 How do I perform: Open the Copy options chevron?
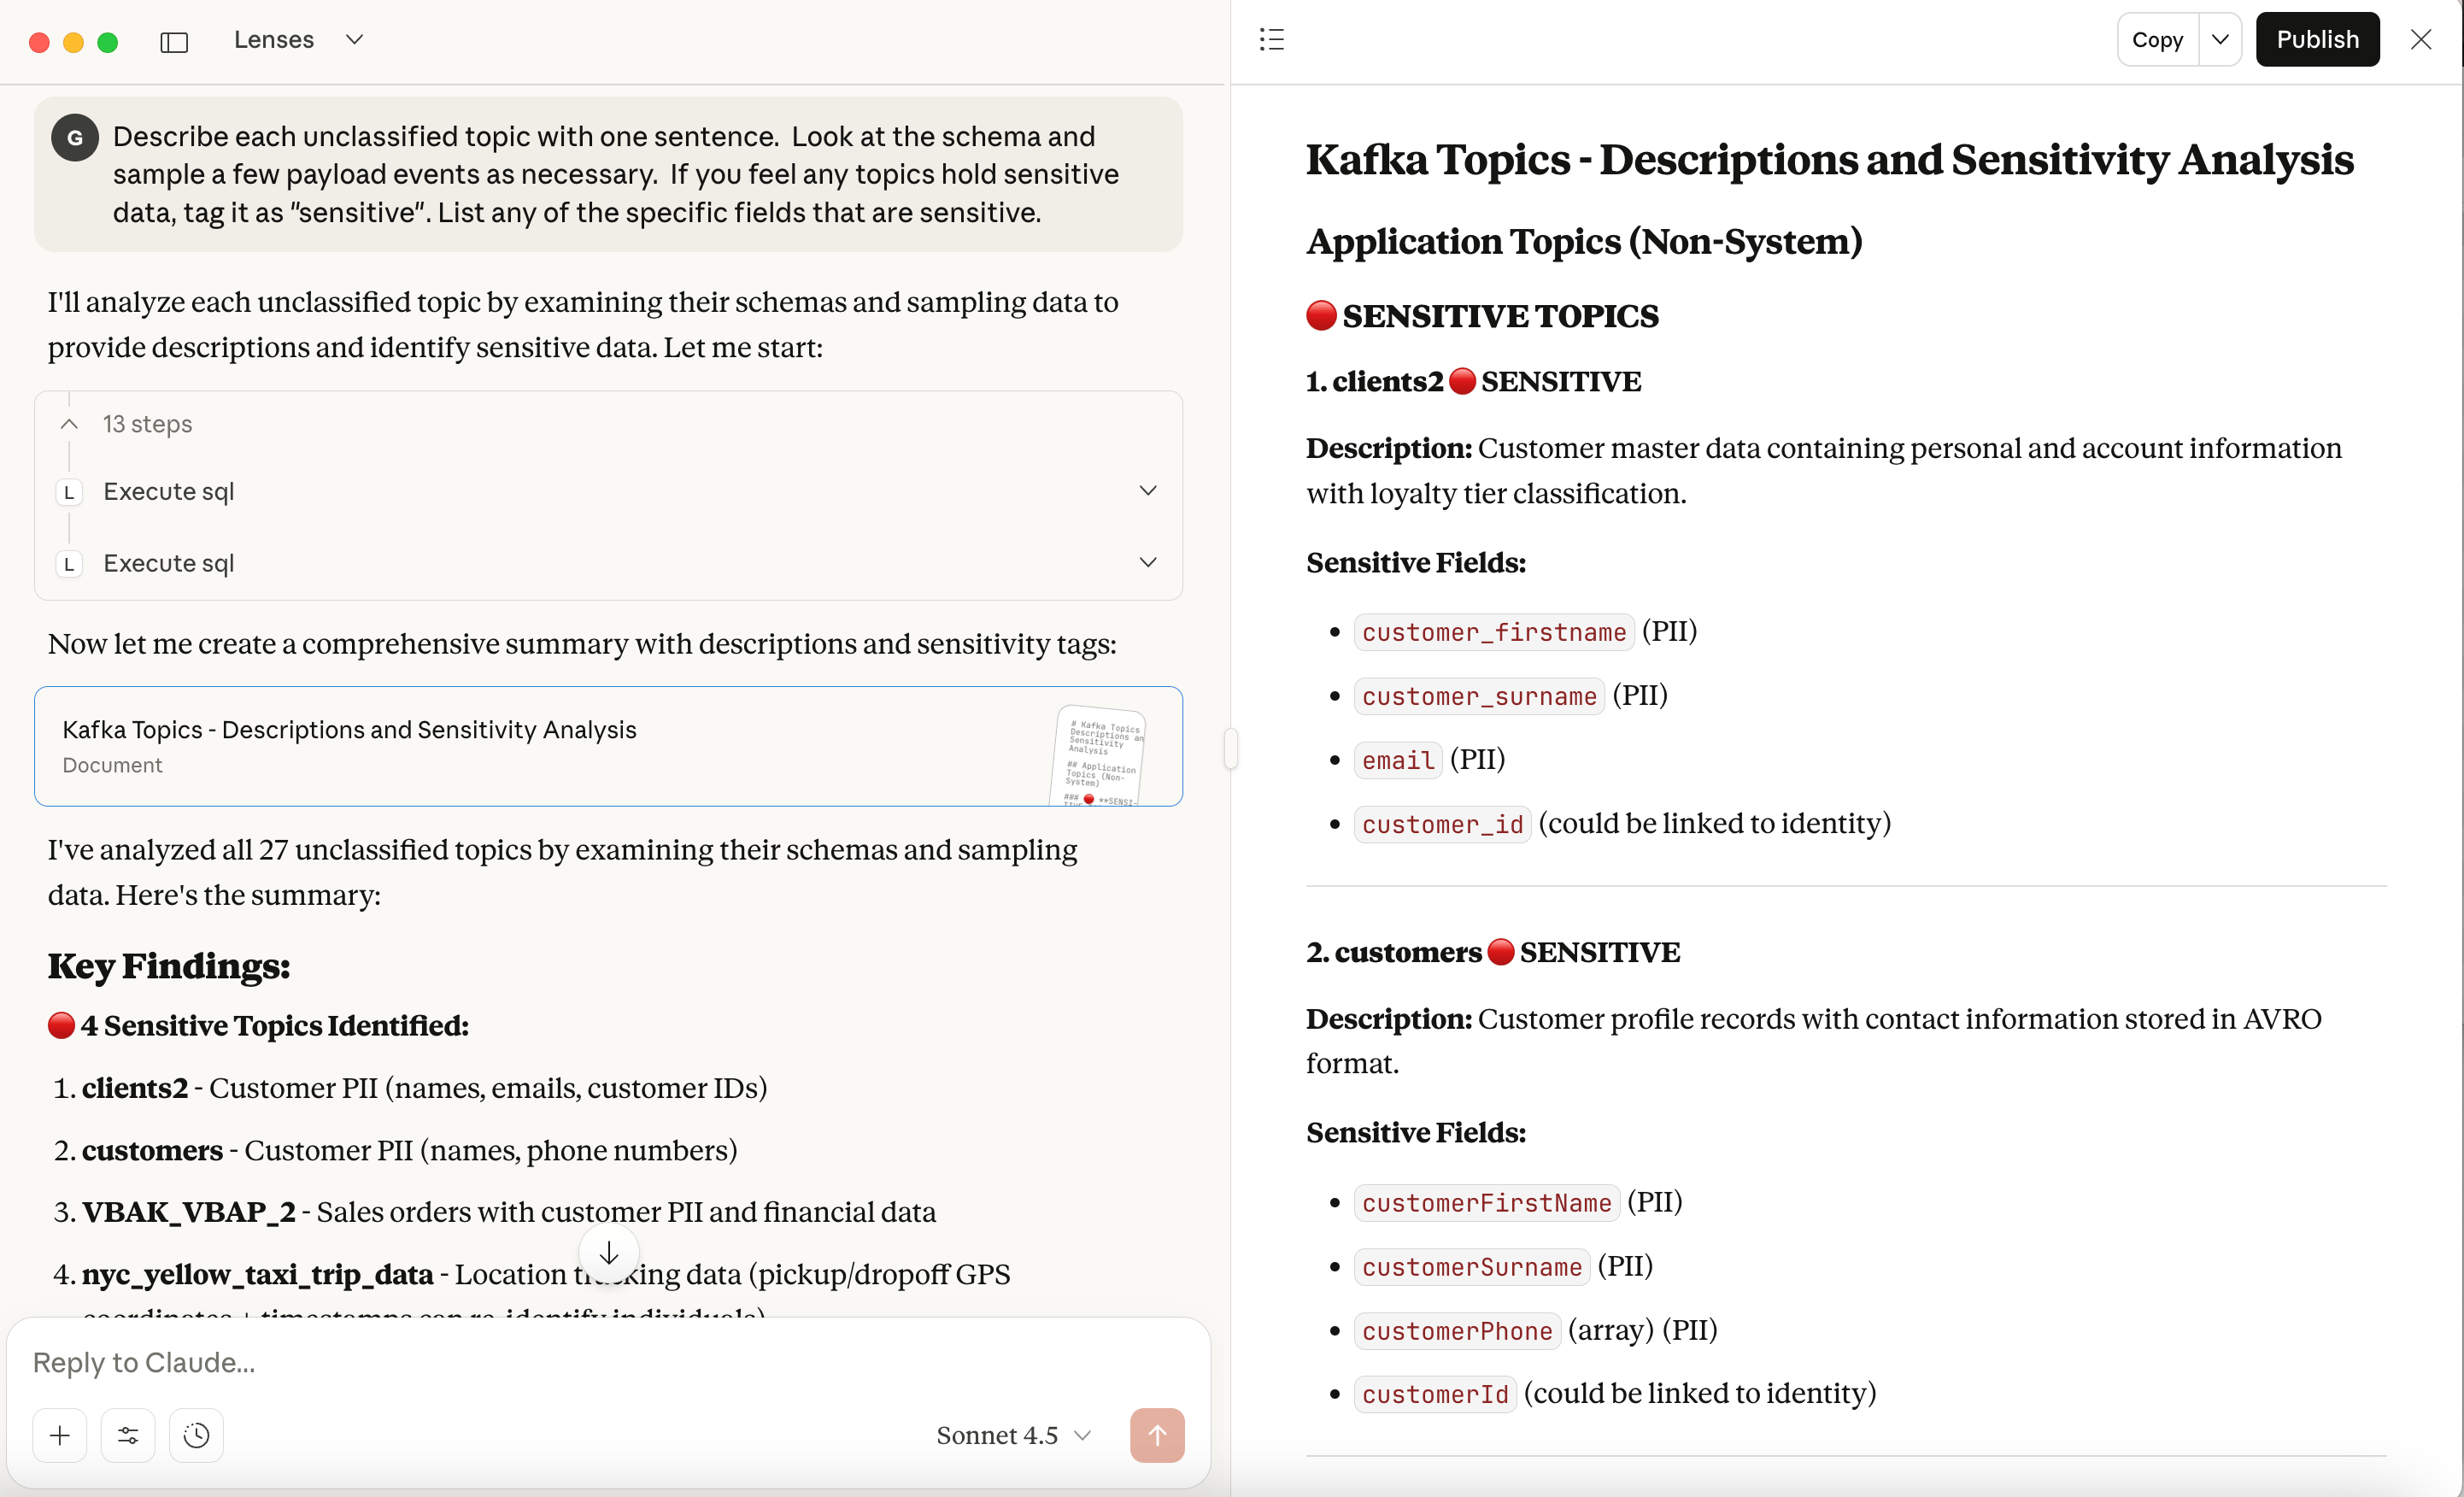point(2220,39)
